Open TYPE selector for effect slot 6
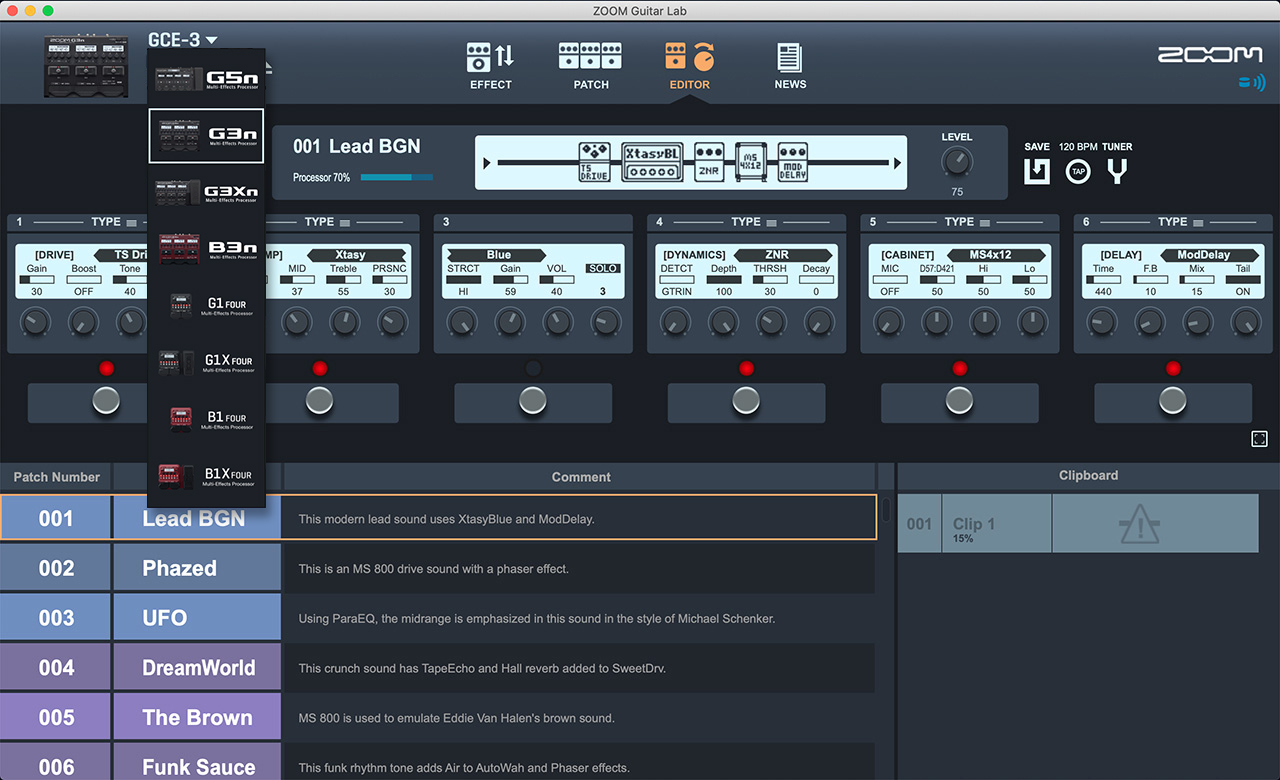The height and width of the screenshot is (780, 1280). 1181,222
